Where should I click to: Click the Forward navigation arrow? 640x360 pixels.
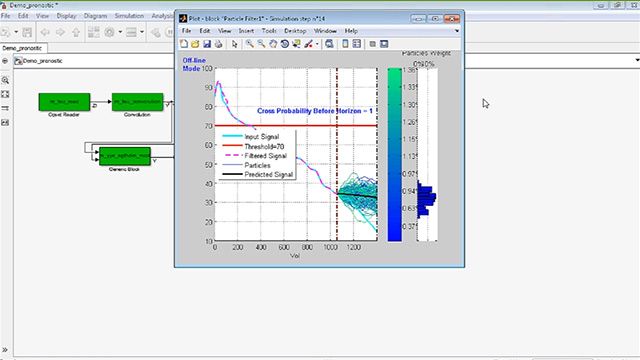60,32
